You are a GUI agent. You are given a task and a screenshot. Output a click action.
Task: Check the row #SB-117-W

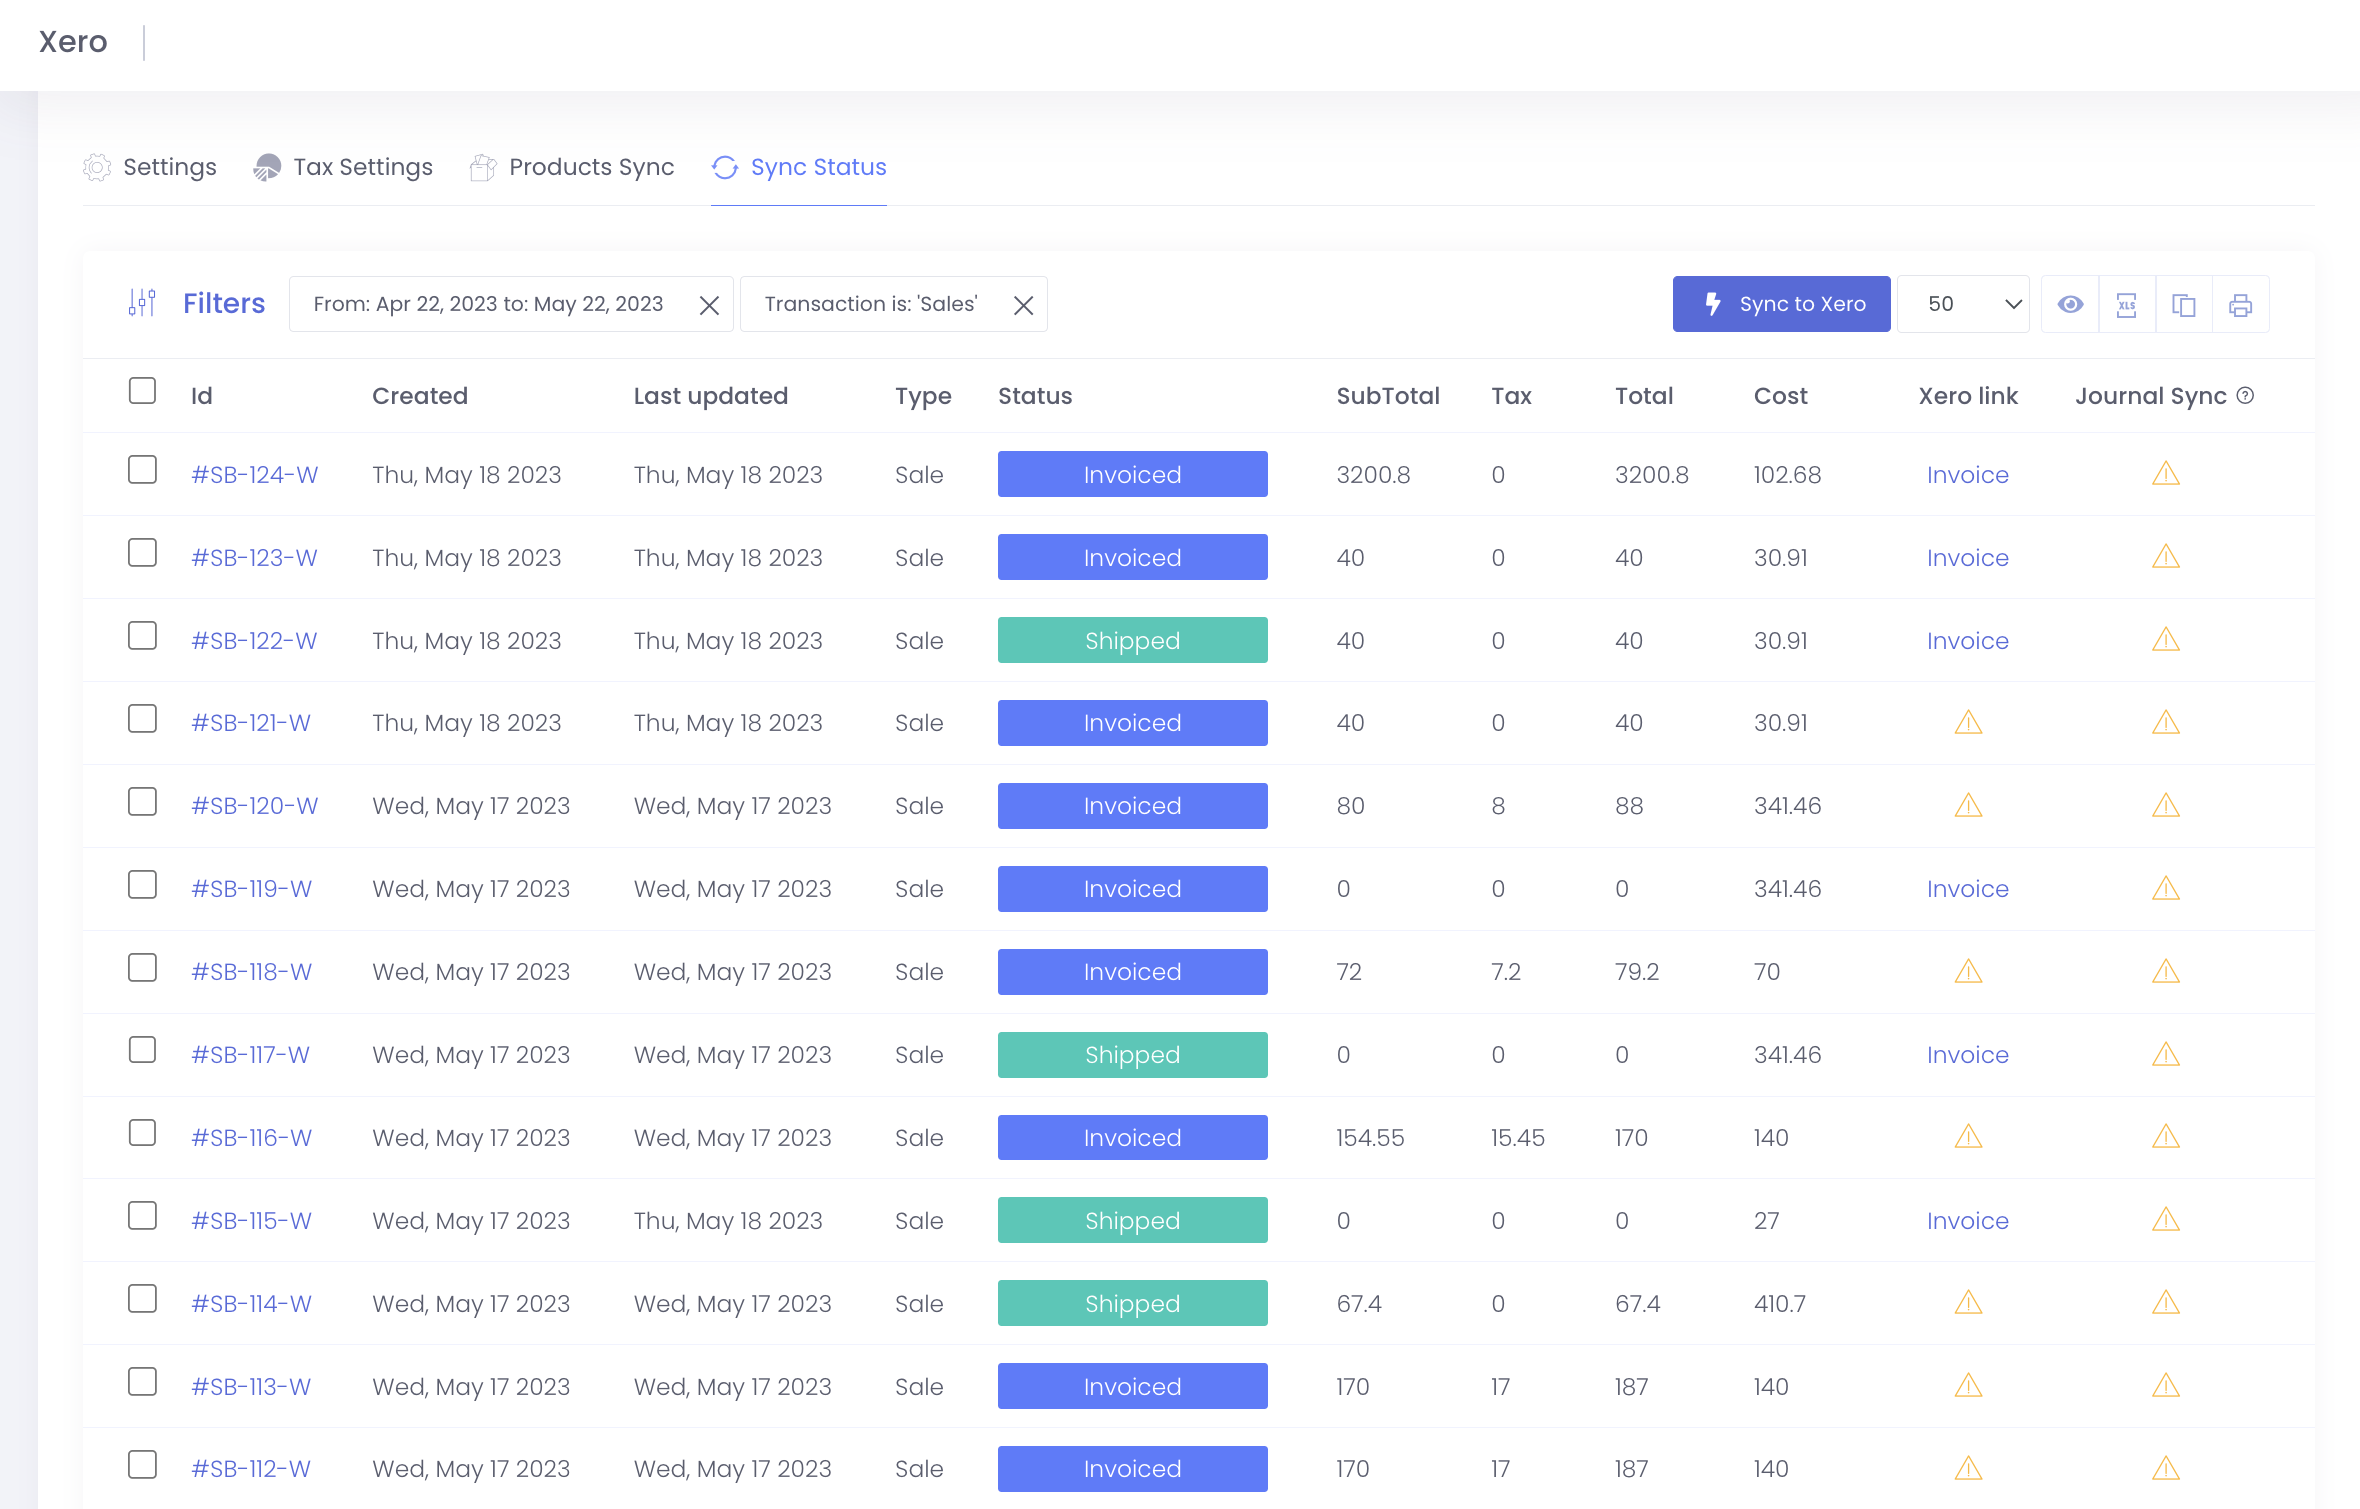(143, 1049)
